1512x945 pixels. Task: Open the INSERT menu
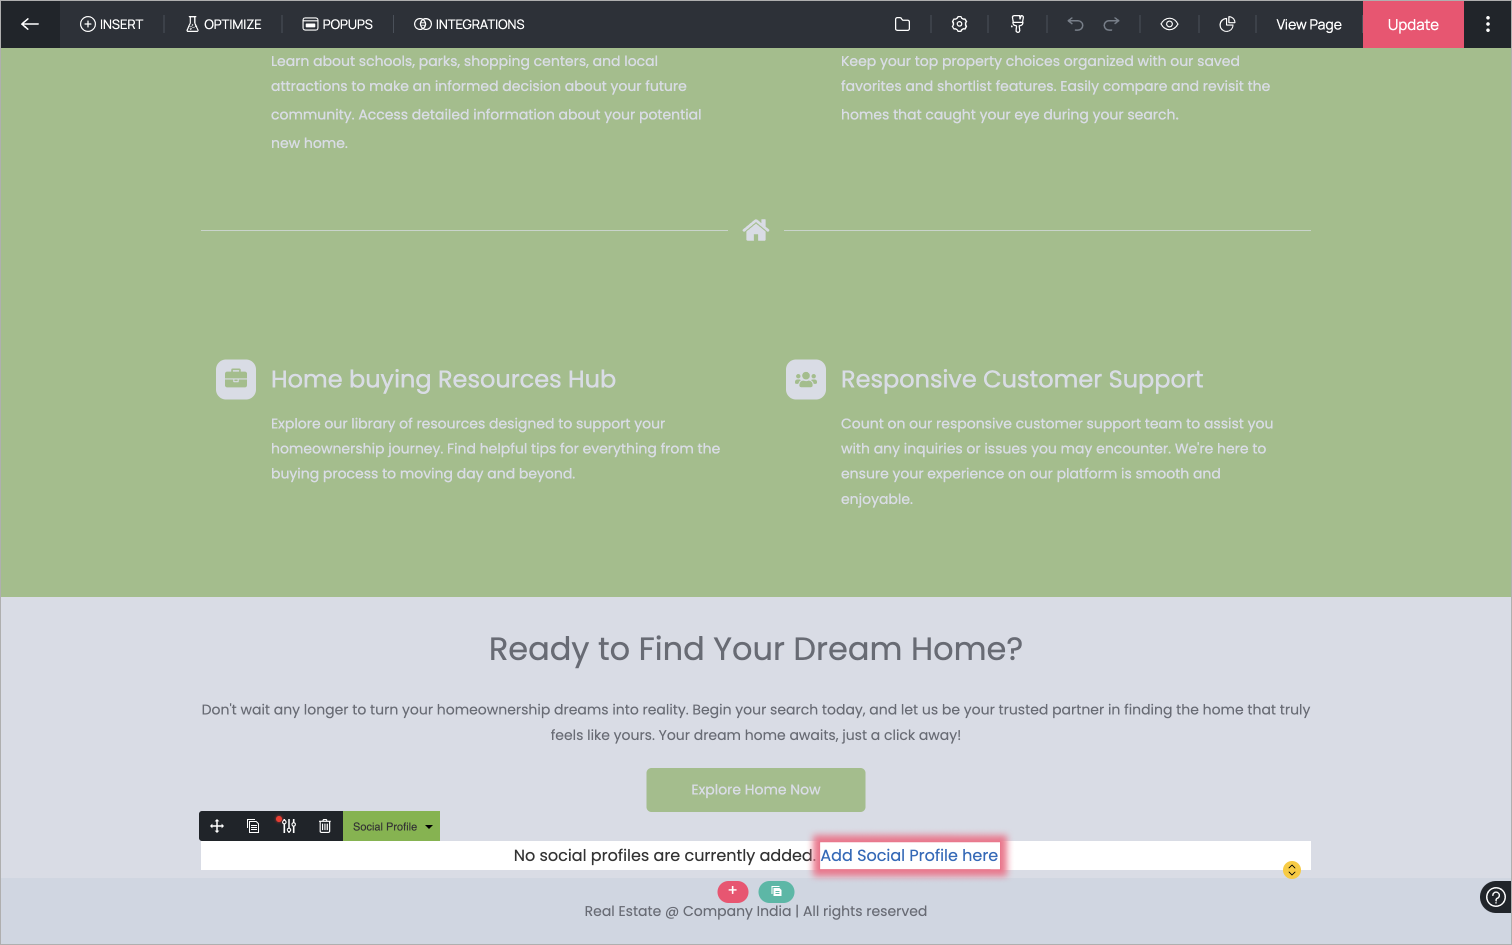[x=112, y=24]
